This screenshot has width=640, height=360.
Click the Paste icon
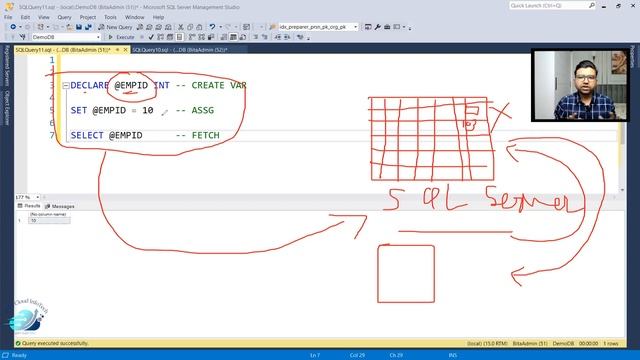(x=199, y=27)
